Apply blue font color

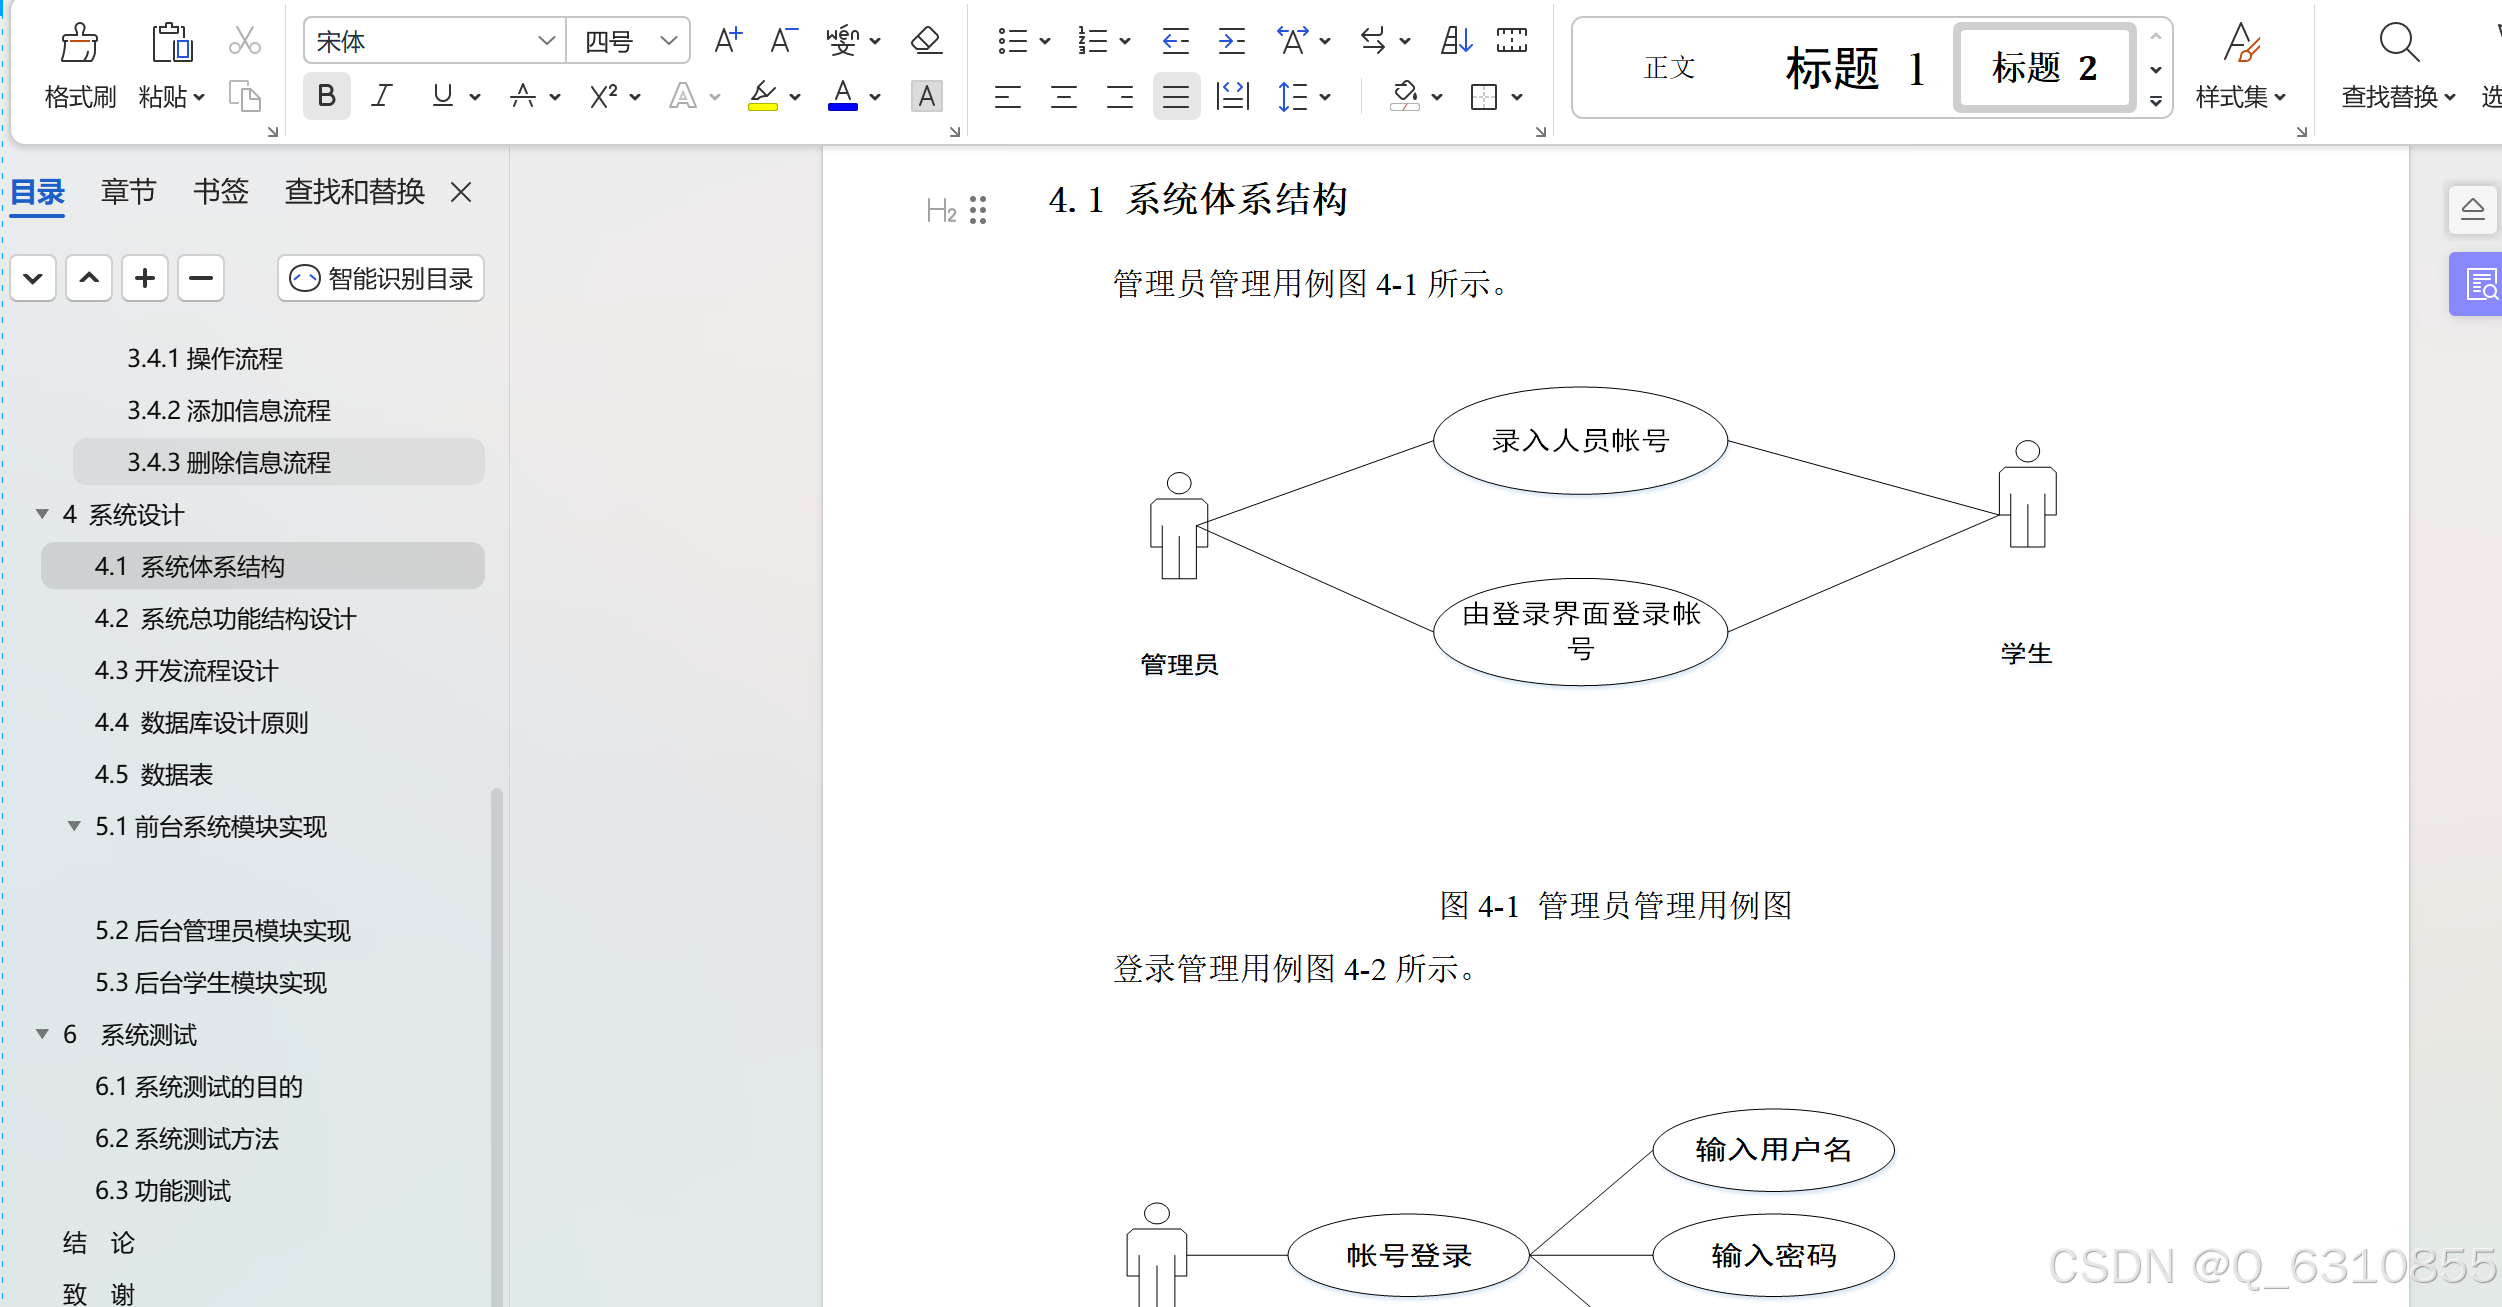pos(843,97)
